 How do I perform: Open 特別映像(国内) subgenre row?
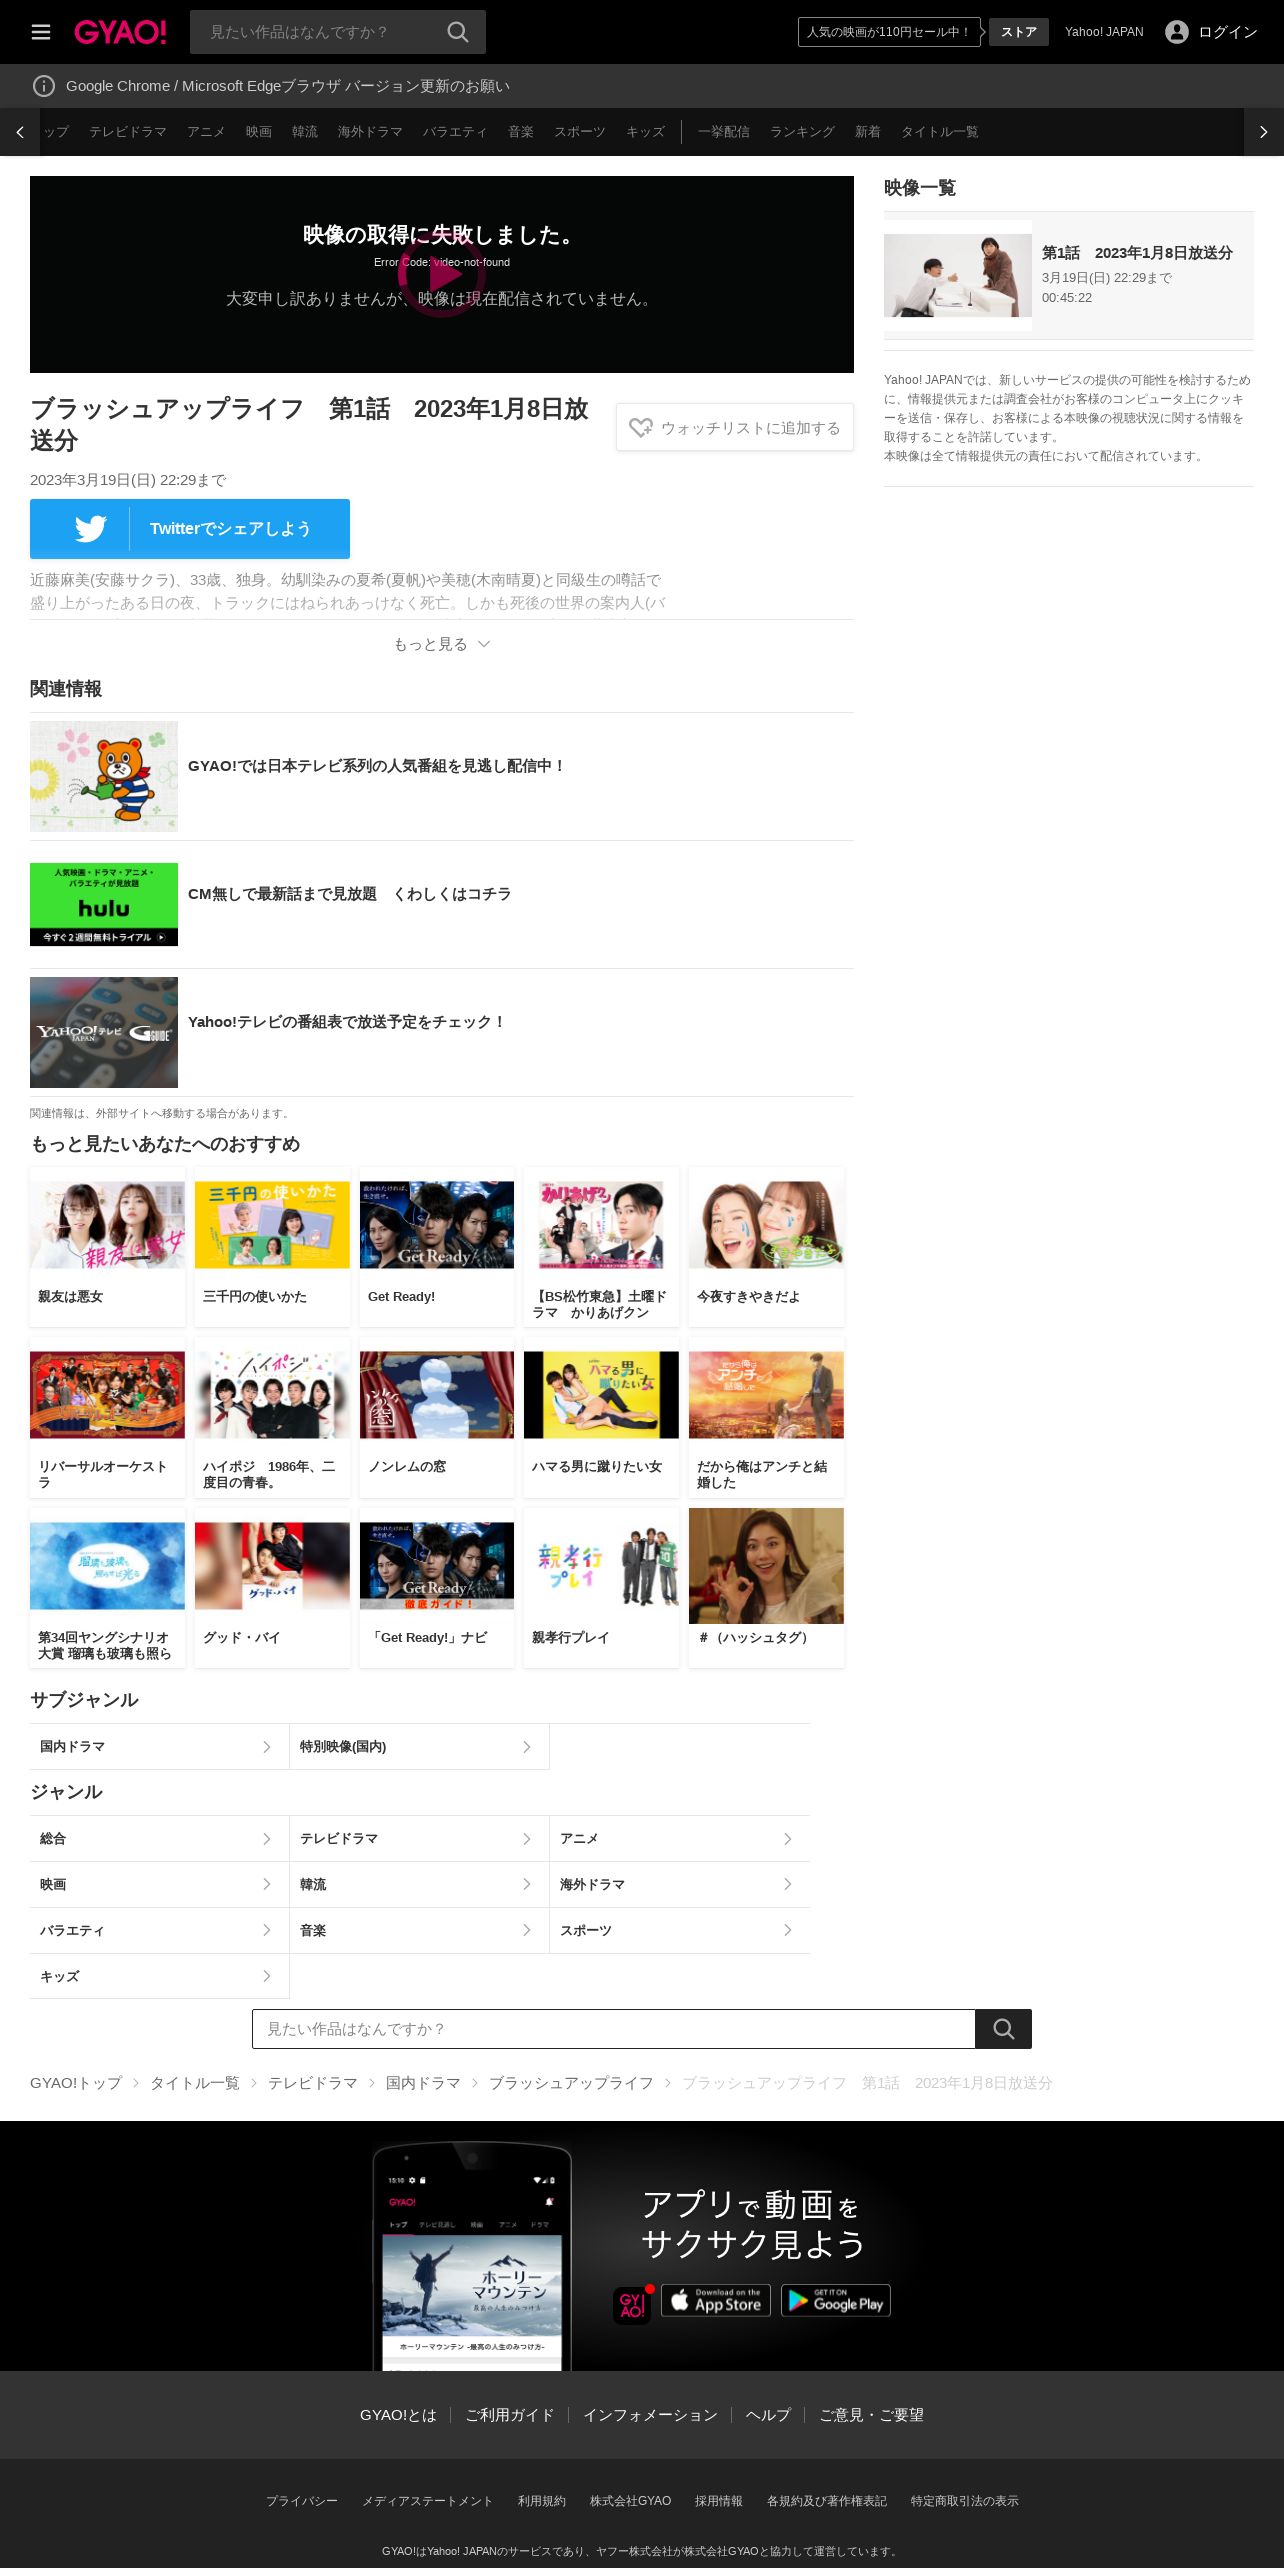click(x=419, y=1747)
